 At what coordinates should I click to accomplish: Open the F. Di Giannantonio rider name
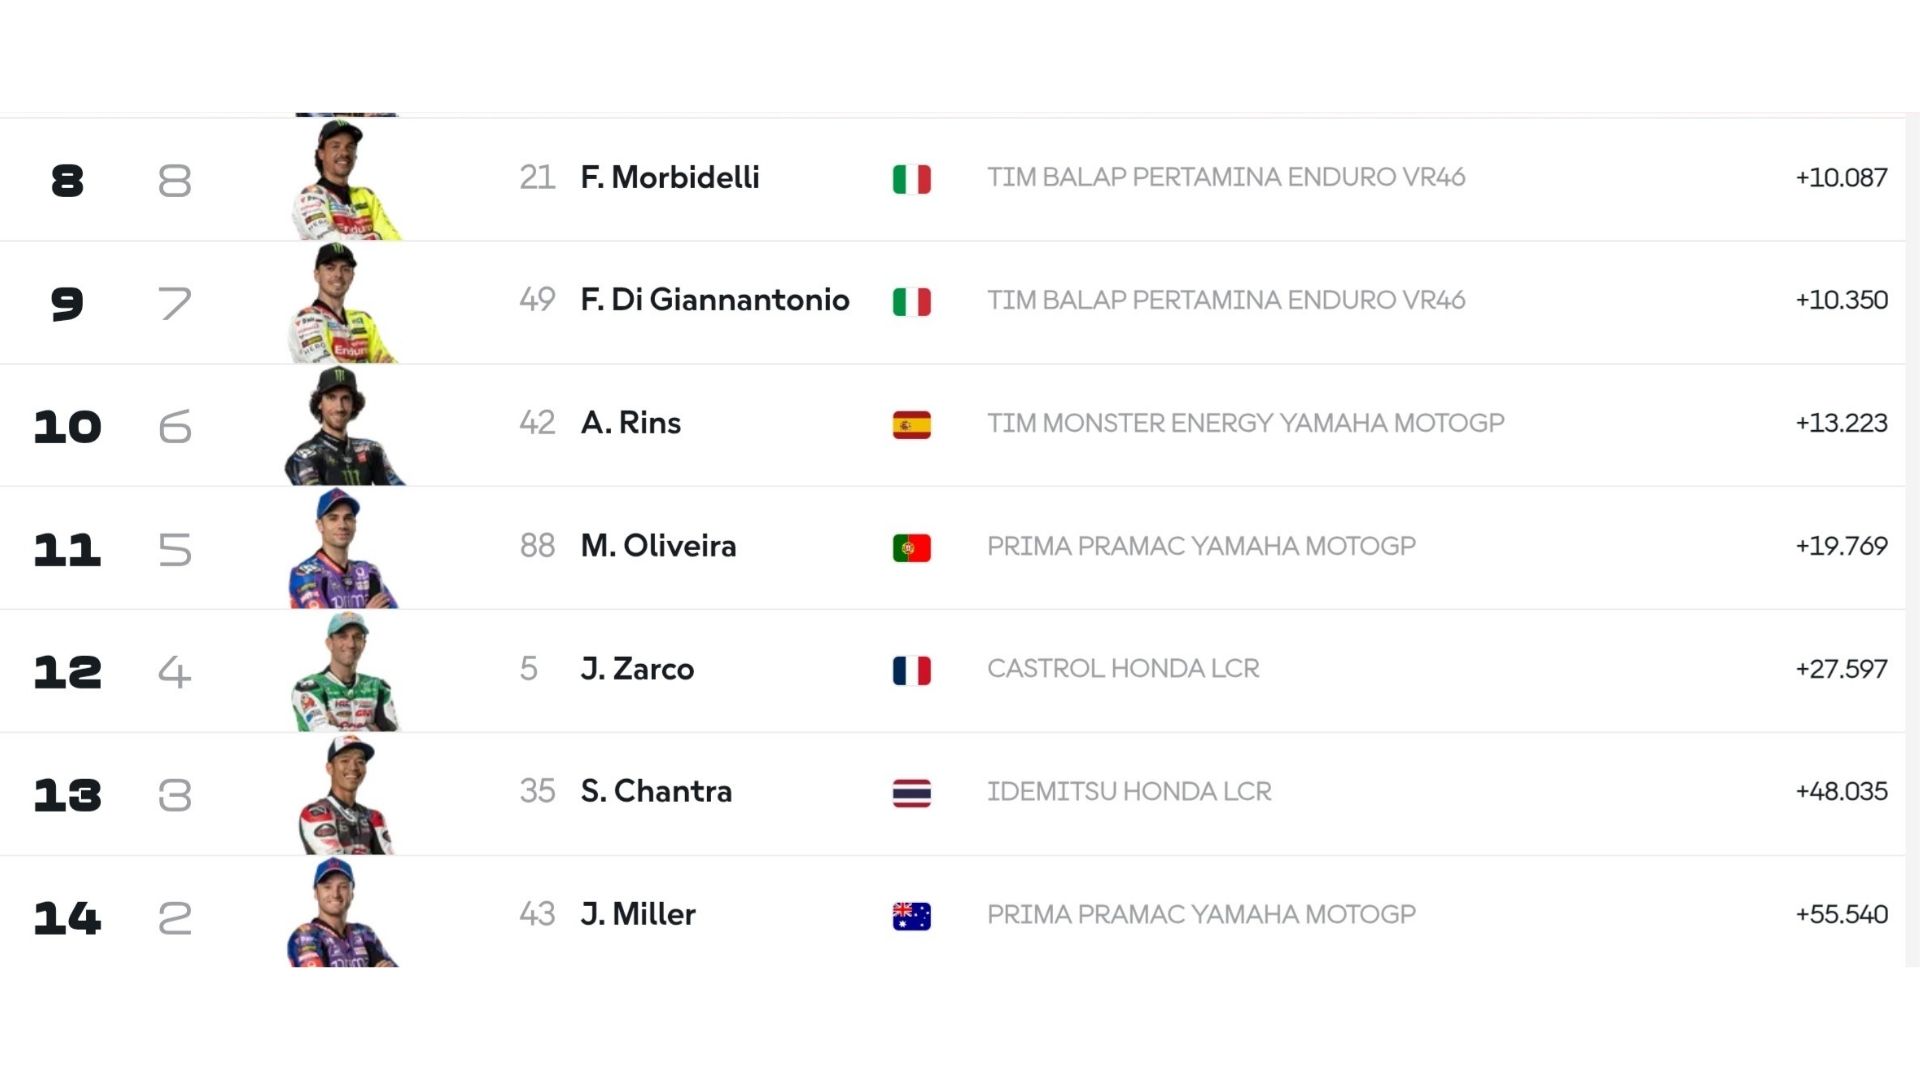(x=714, y=299)
